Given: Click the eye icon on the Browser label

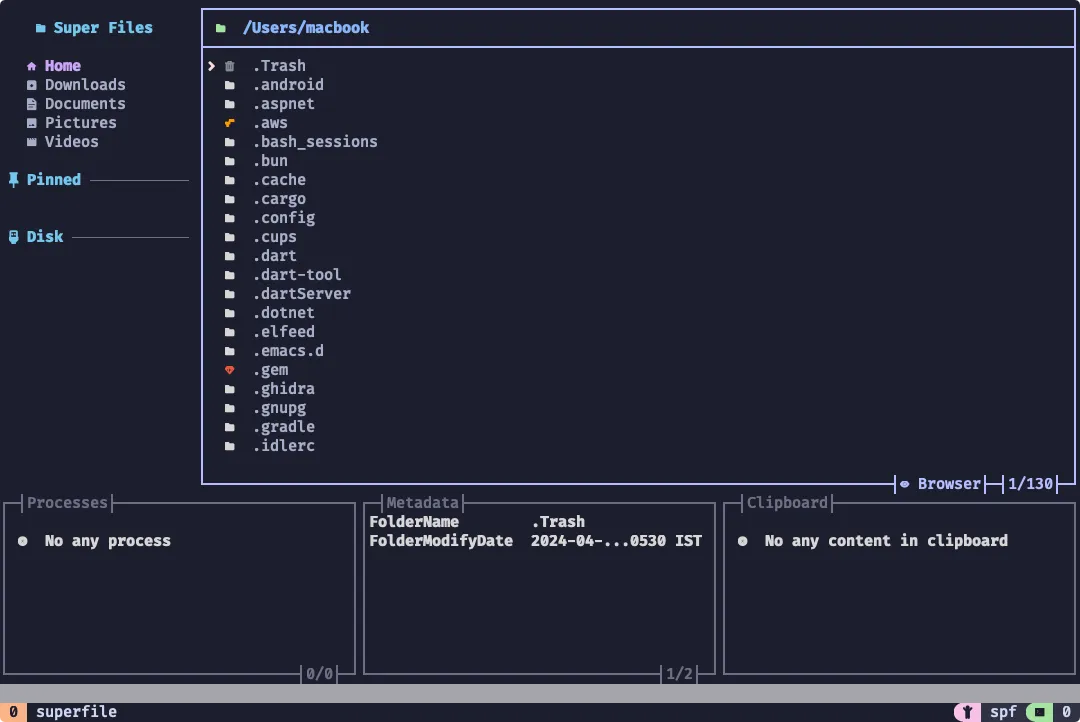Looking at the screenshot, I should tap(906, 484).
